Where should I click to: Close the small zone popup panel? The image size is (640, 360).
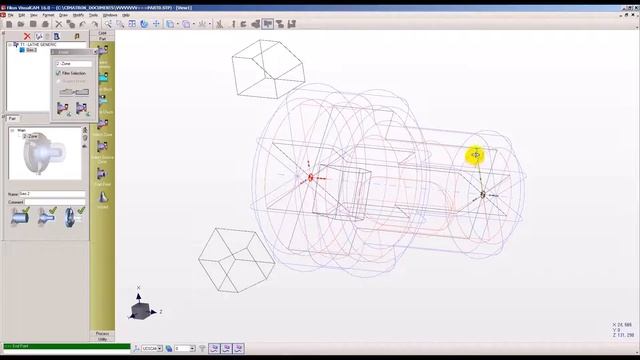pyautogui.click(x=95, y=52)
